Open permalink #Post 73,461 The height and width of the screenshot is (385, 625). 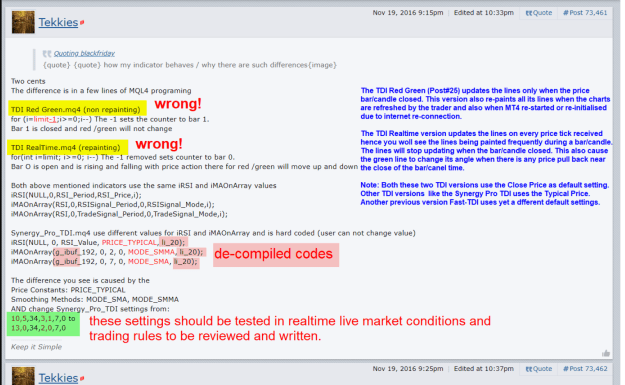585,13
